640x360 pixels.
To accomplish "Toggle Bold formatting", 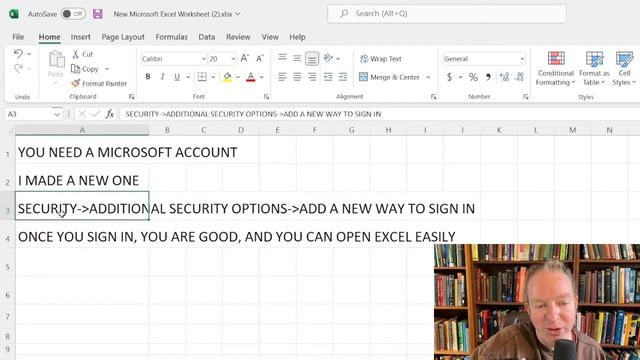I will click(x=148, y=77).
